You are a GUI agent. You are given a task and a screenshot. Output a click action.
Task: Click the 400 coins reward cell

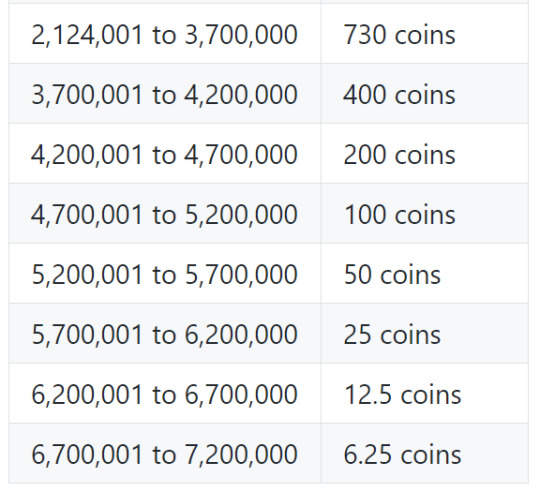pos(425,94)
